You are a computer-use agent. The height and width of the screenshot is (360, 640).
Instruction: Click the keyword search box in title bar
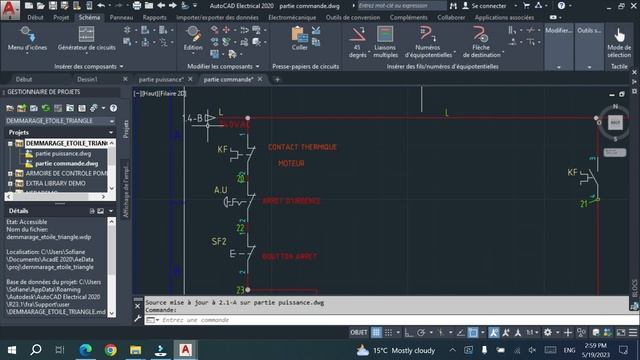click(402, 6)
